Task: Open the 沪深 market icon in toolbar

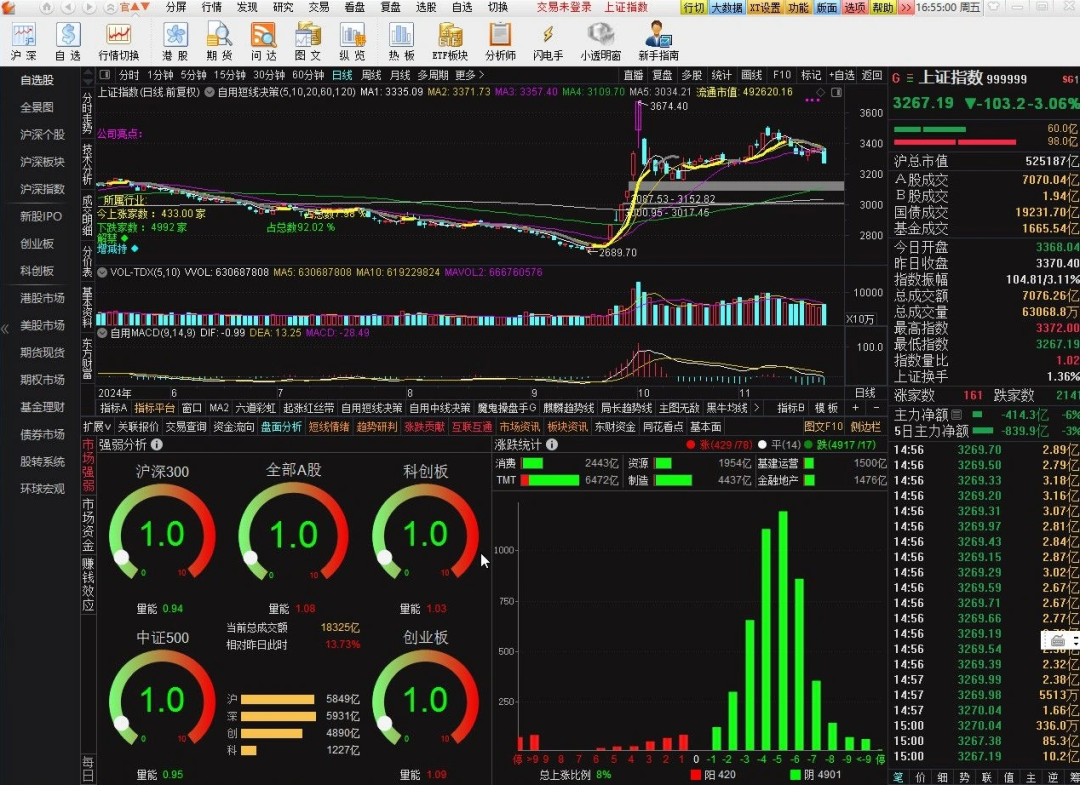Action: (x=23, y=42)
